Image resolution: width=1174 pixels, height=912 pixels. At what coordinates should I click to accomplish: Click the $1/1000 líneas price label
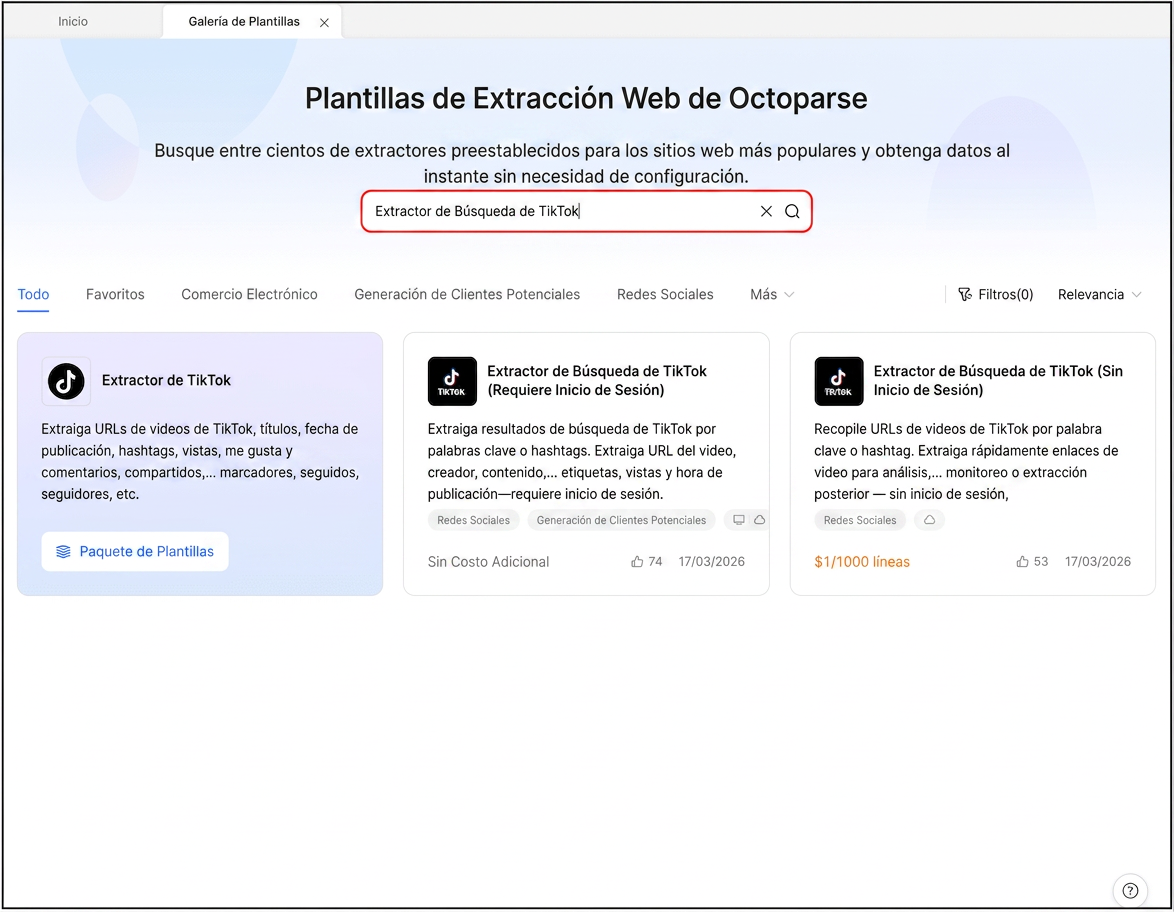coord(862,562)
